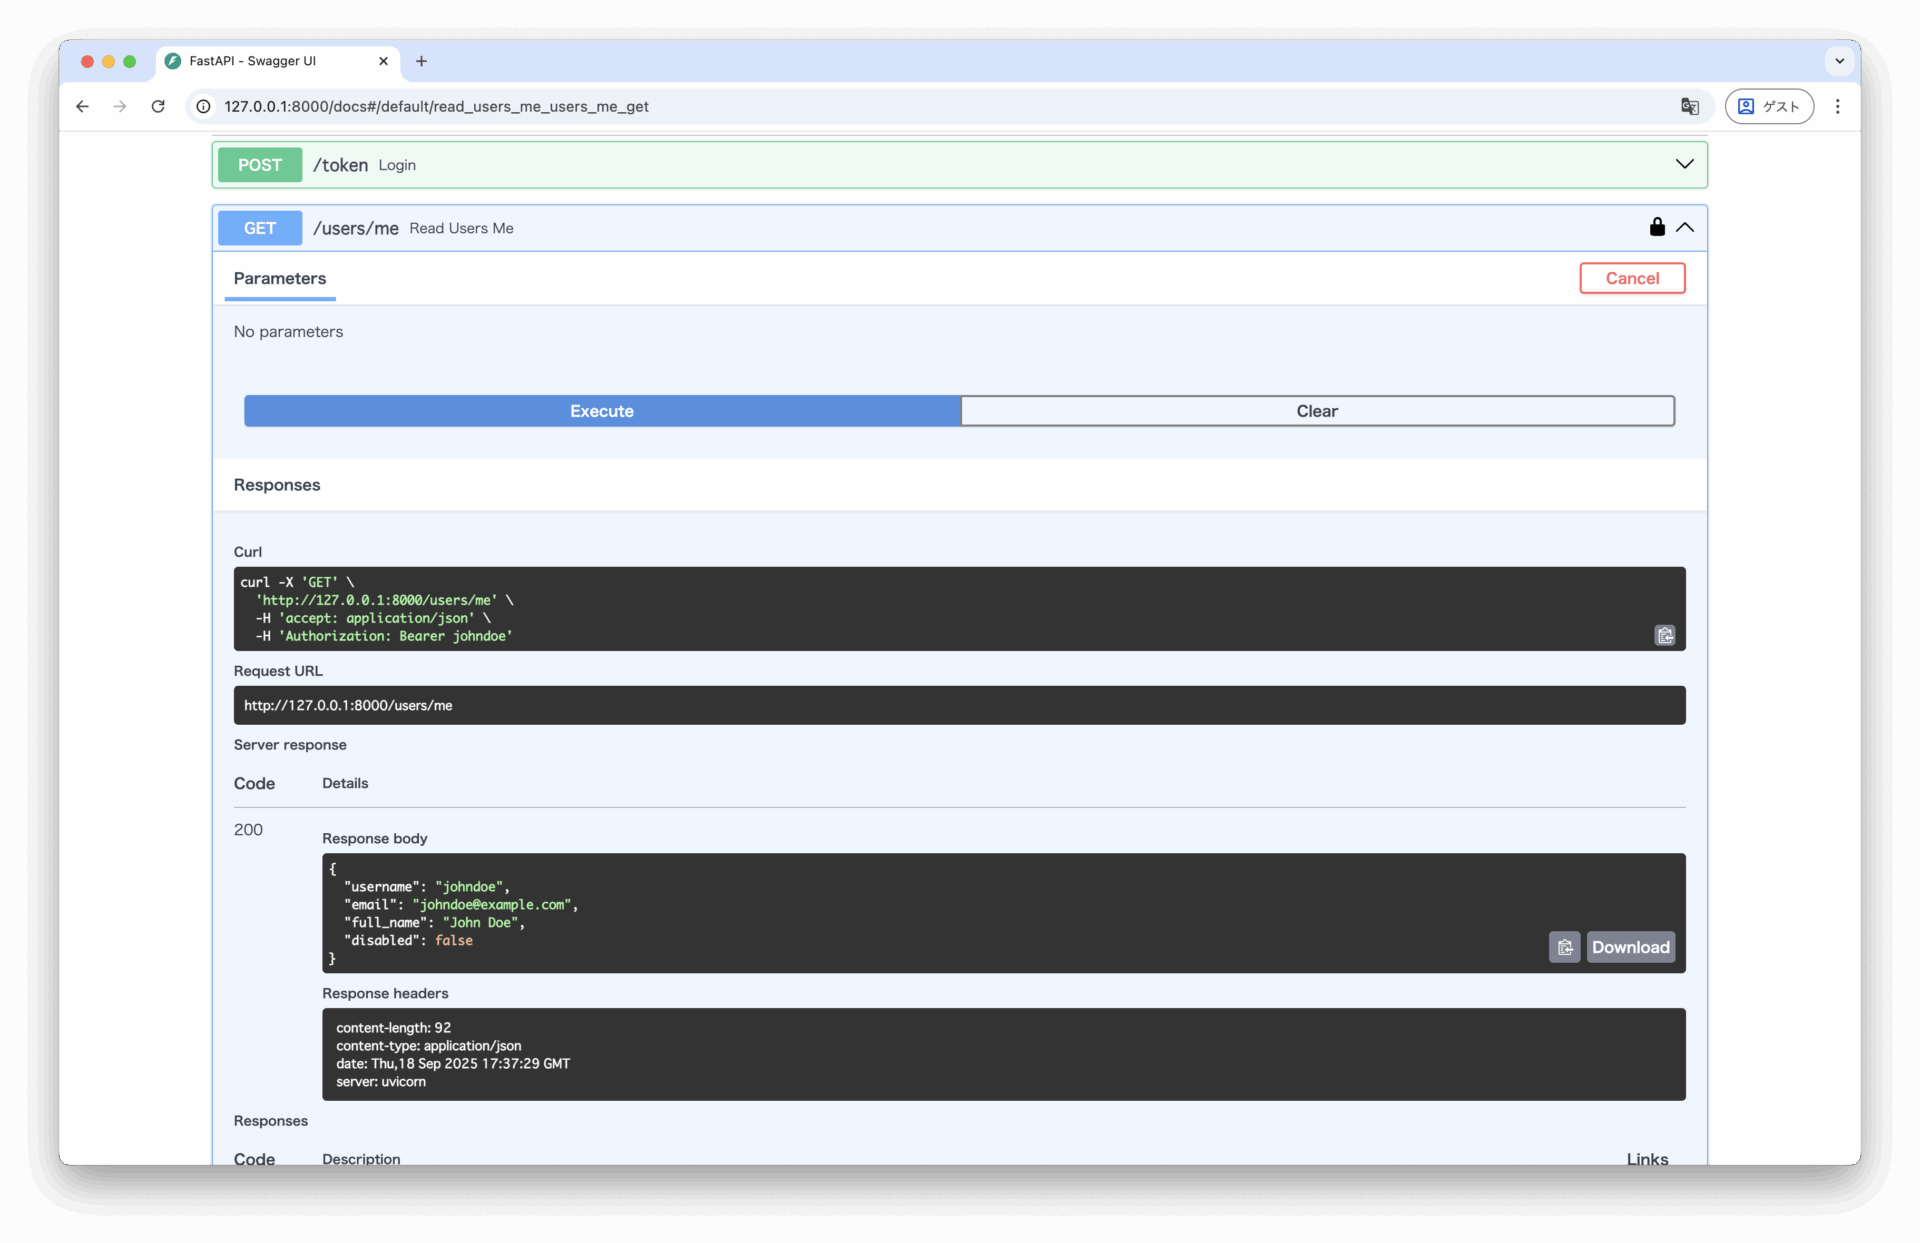Open the Chrome three-dot menu
The height and width of the screenshot is (1243, 1920).
click(x=1837, y=106)
